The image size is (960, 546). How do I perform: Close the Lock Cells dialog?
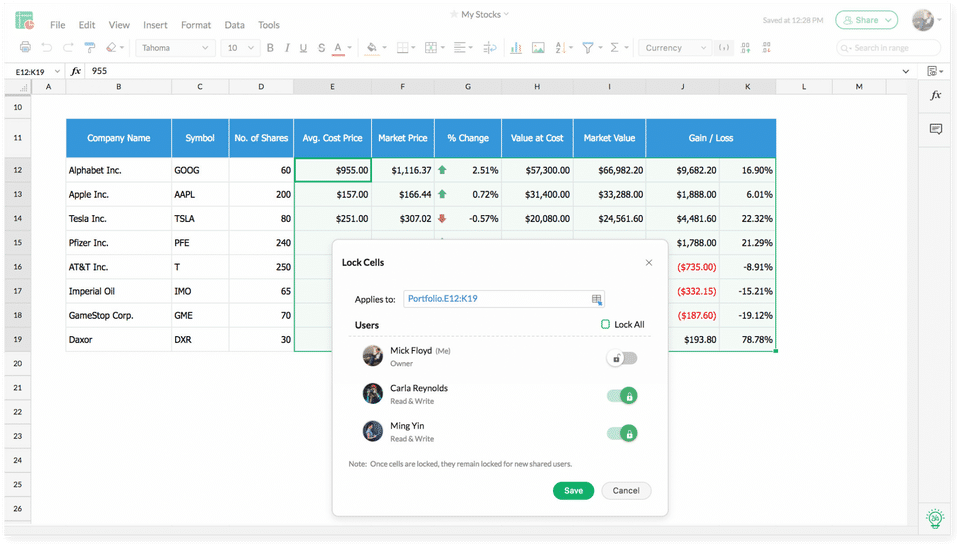(x=649, y=263)
